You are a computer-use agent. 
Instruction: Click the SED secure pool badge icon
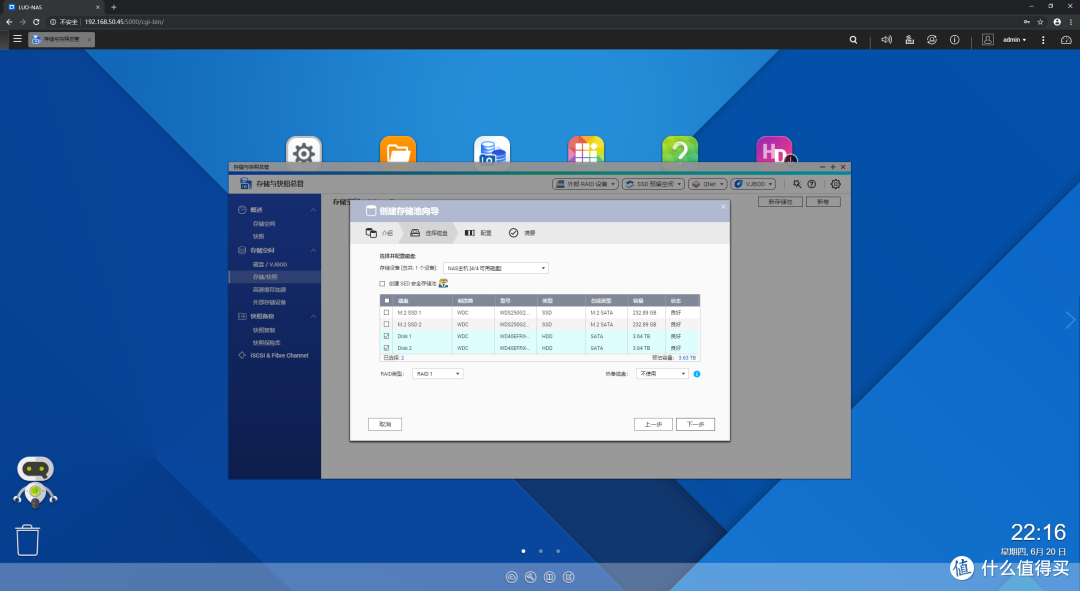444,283
